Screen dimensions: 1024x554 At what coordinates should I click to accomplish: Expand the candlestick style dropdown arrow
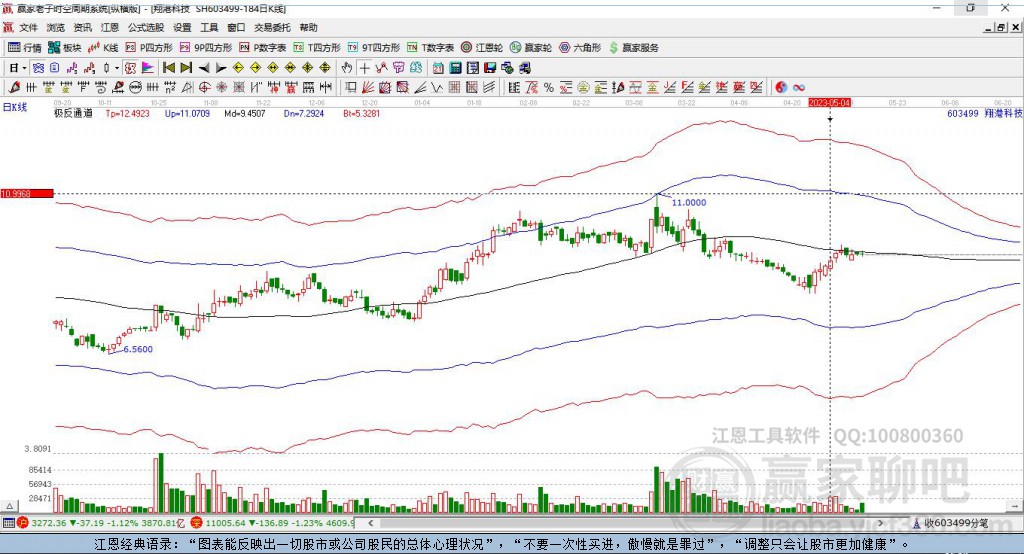(117, 68)
